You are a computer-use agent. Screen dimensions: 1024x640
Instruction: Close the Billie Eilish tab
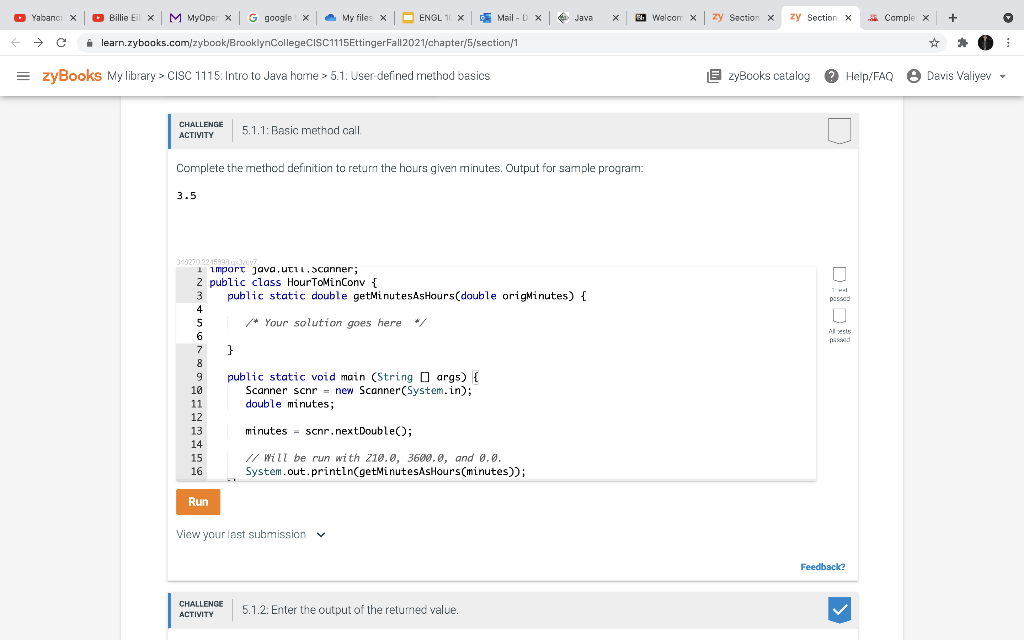coord(150,18)
